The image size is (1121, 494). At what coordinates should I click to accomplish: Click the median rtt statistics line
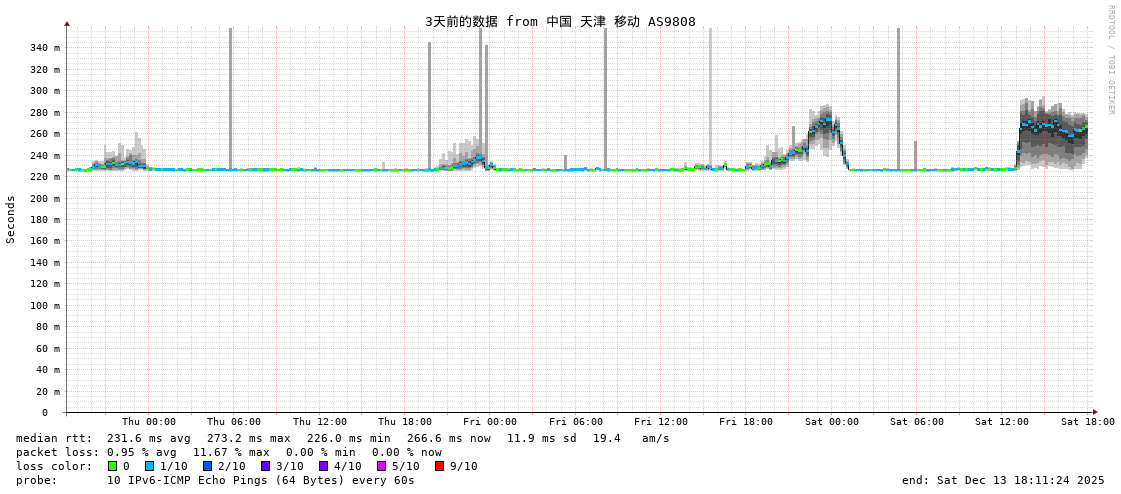tap(343, 438)
